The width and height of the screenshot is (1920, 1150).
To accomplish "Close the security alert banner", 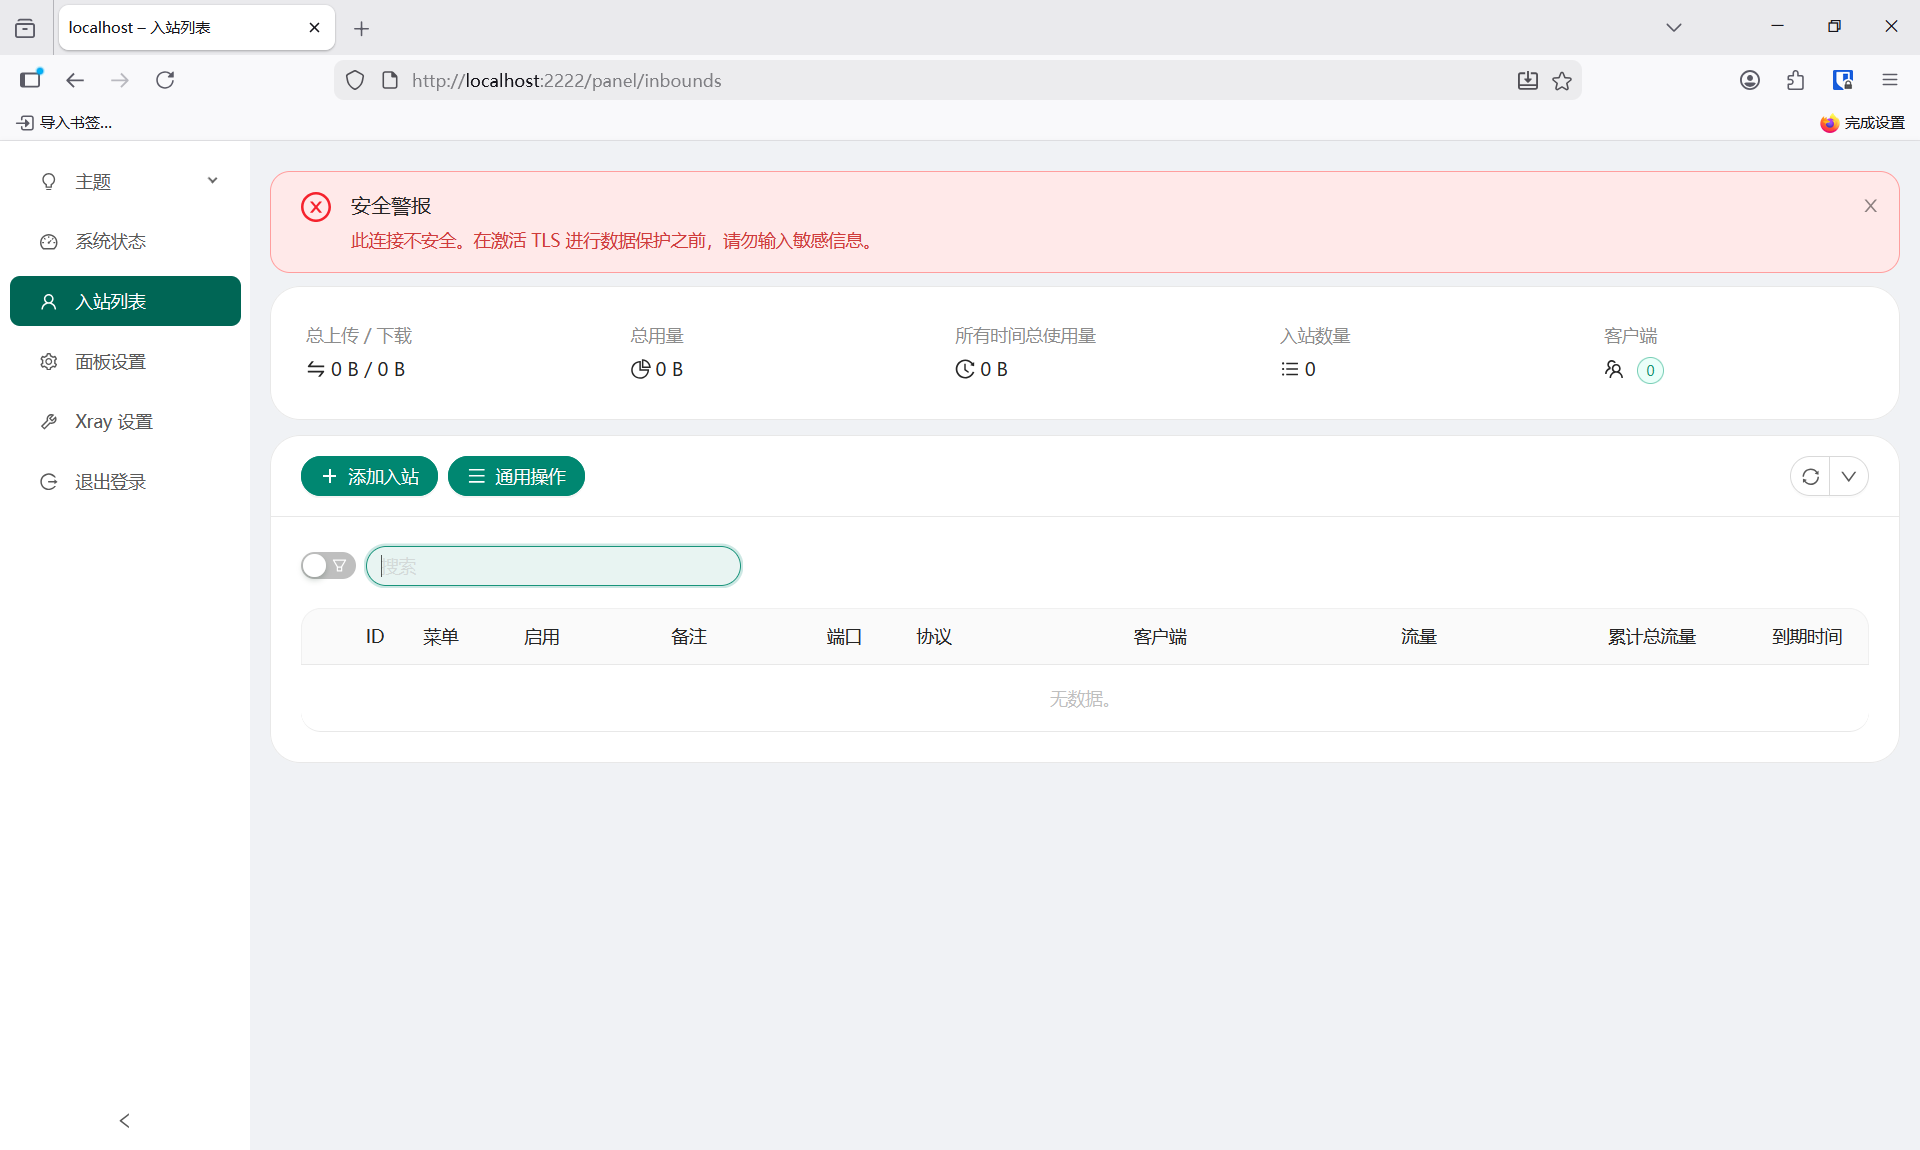I will coord(1870,206).
